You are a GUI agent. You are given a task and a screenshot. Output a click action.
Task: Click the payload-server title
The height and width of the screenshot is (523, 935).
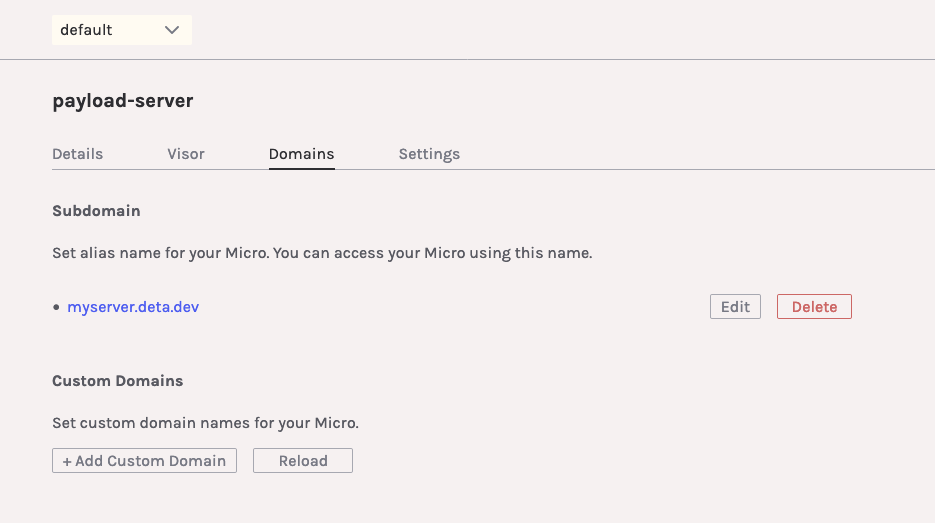(x=123, y=101)
